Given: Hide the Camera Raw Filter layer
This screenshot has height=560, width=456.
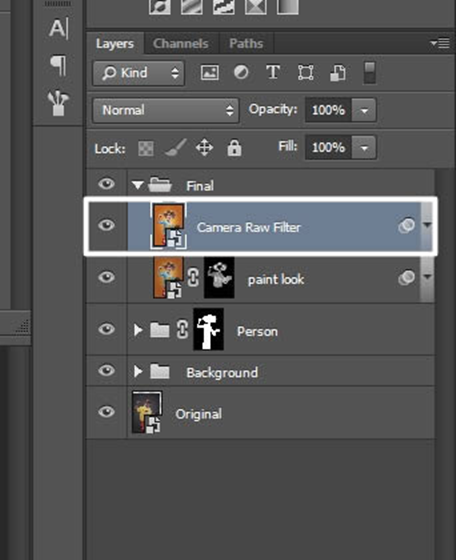Looking at the screenshot, I should click(106, 225).
